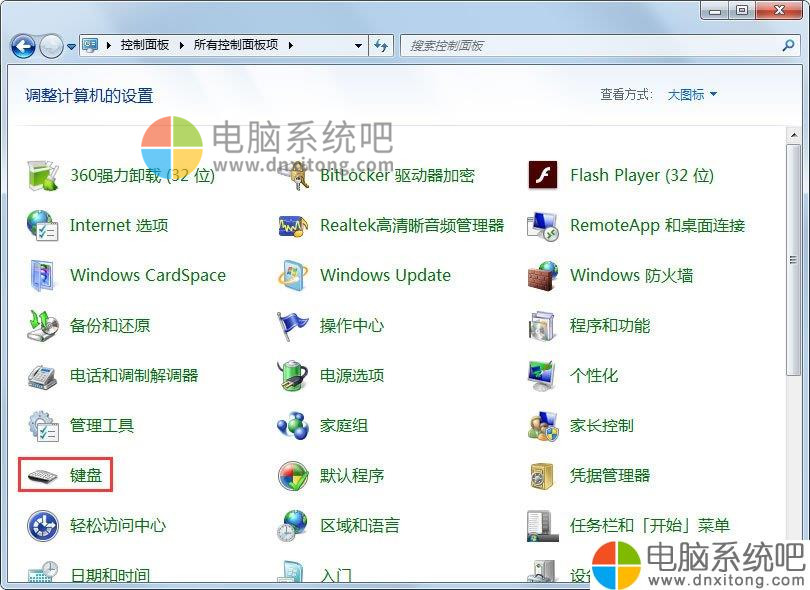
Task: Click the Windows Update icon
Action: [x=293, y=275]
